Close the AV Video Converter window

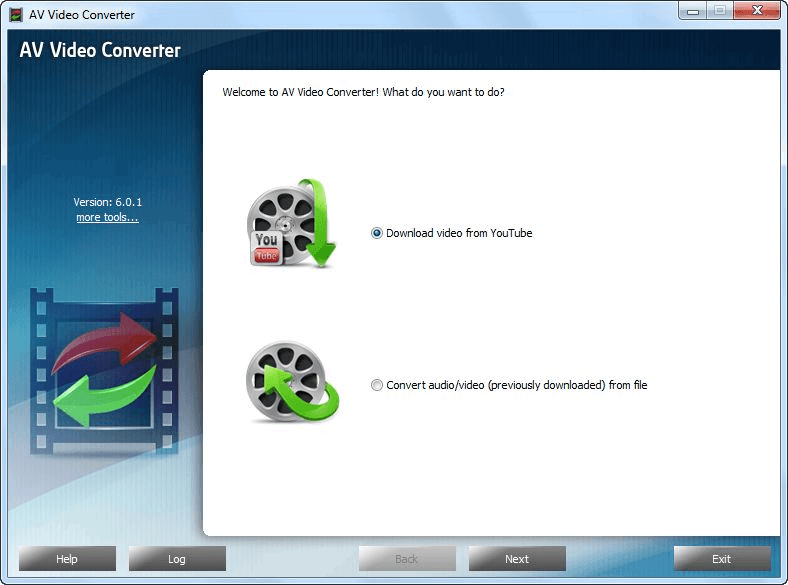point(757,11)
